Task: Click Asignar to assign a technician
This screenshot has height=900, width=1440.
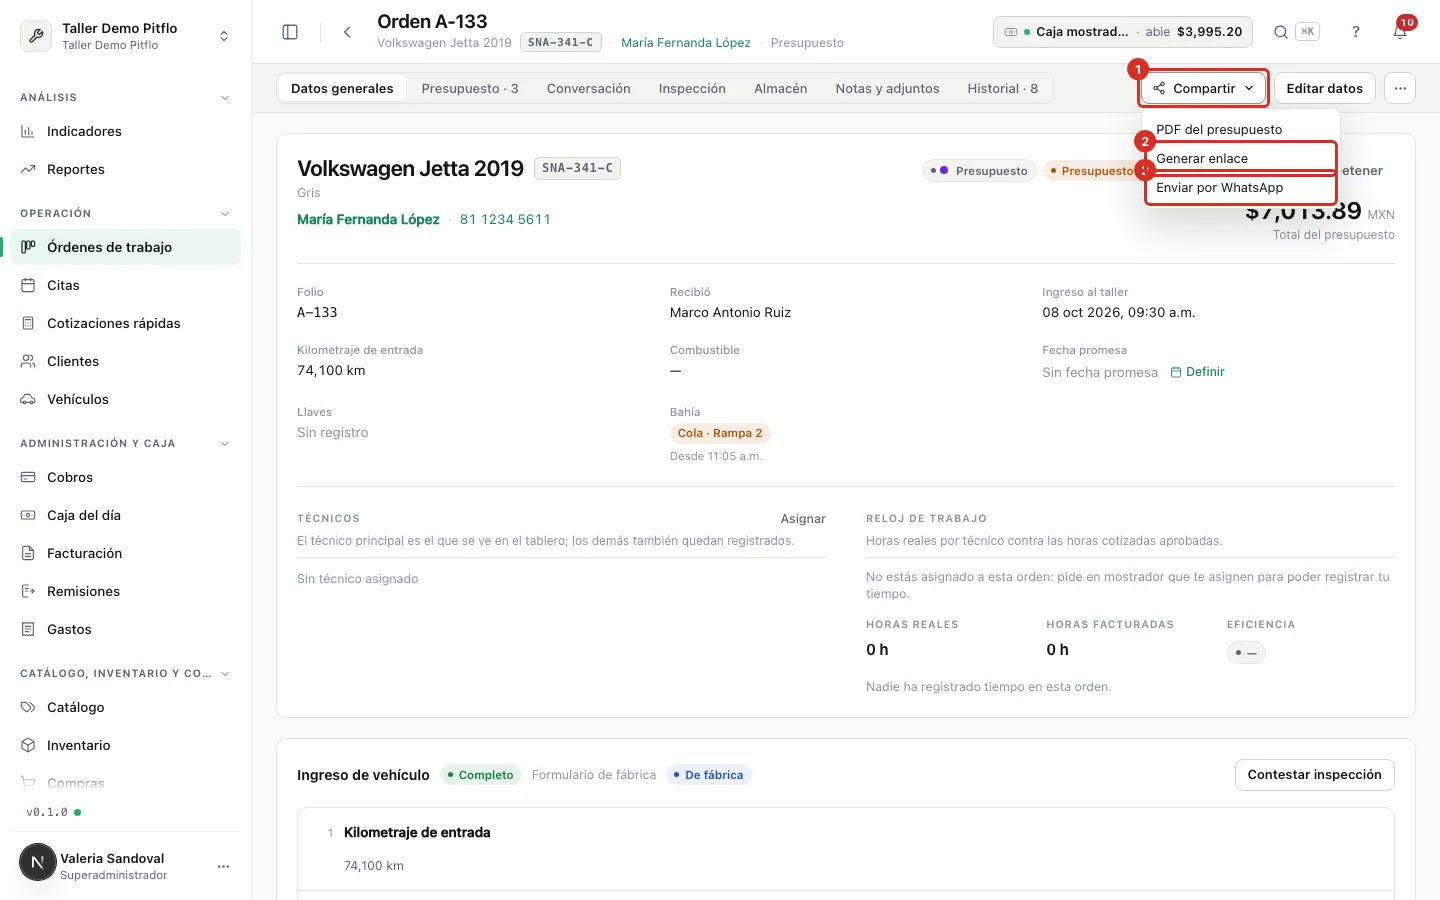Action: 803,519
